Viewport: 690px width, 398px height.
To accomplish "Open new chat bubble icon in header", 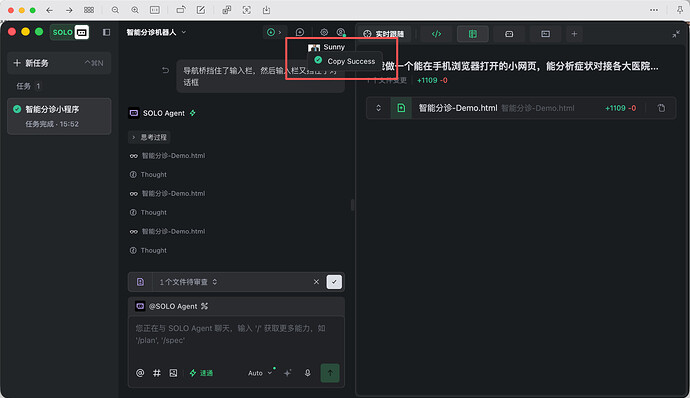I will [x=300, y=32].
